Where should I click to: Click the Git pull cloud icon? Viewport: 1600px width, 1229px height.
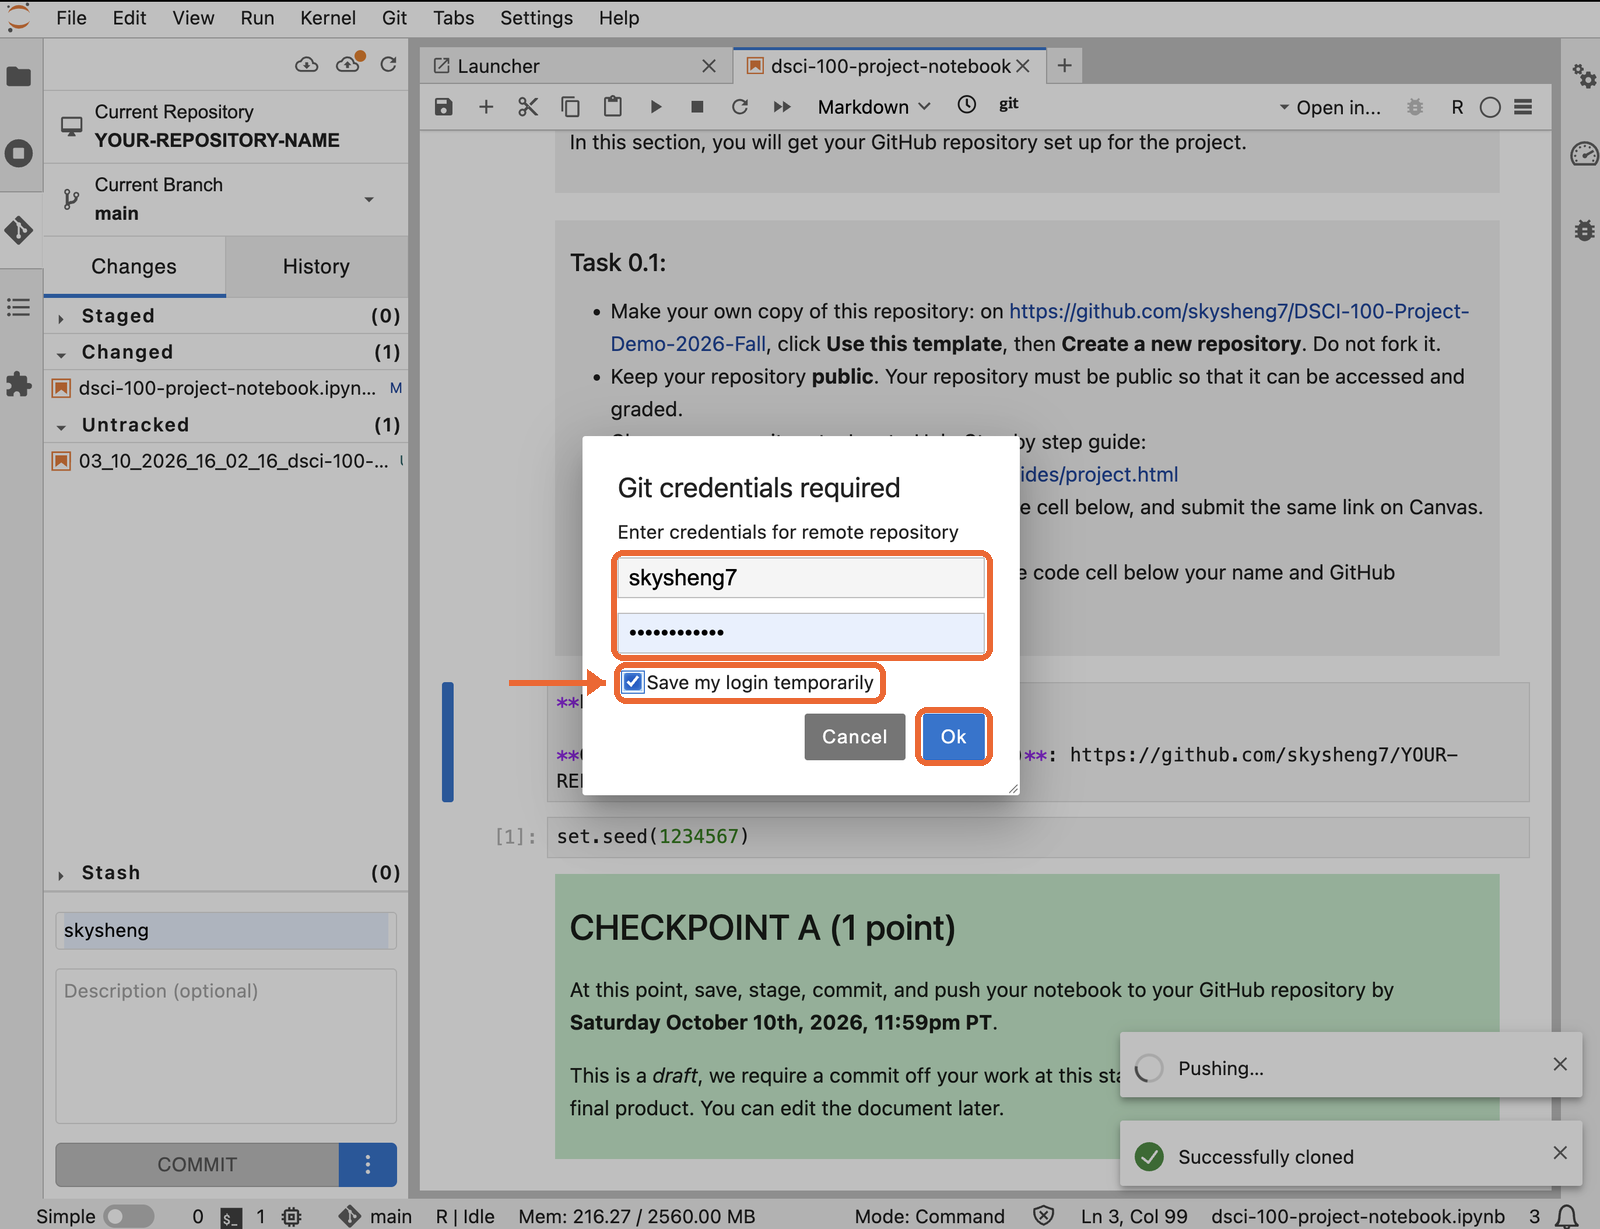(x=307, y=65)
